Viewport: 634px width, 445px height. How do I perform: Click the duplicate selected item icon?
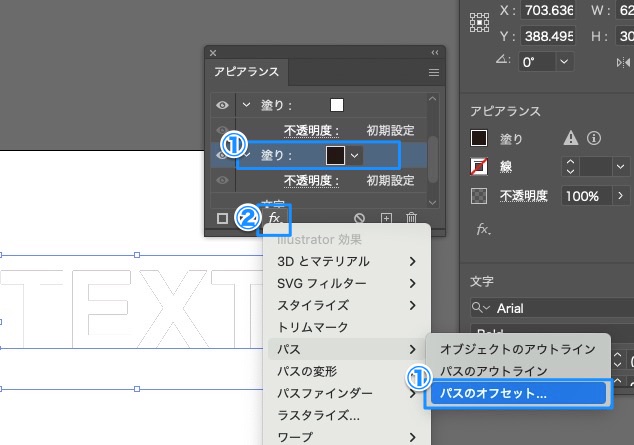(386, 218)
